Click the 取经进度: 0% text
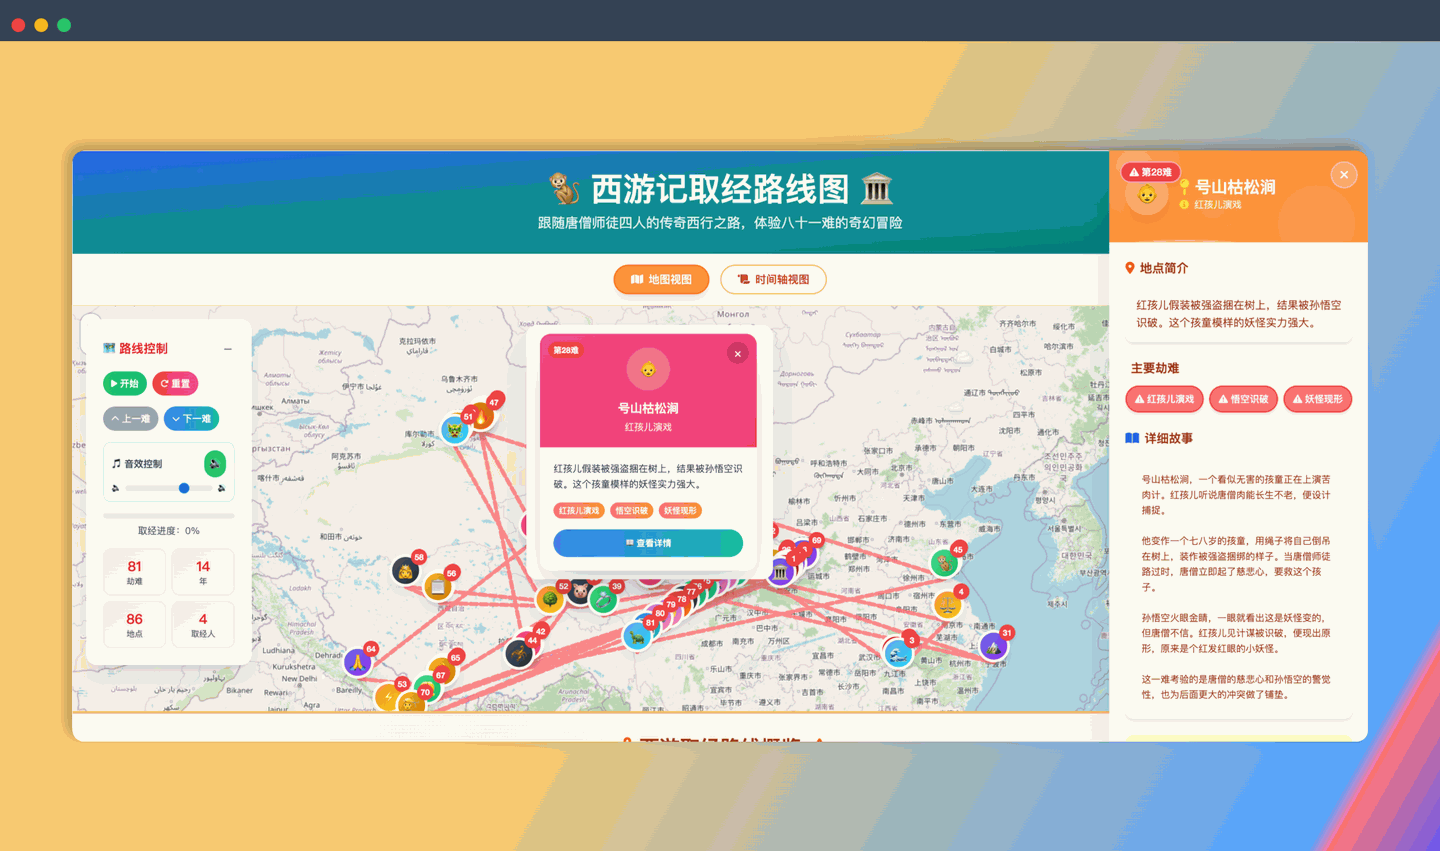Image resolution: width=1440 pixels, height=851 pixels. pos(168,531)
